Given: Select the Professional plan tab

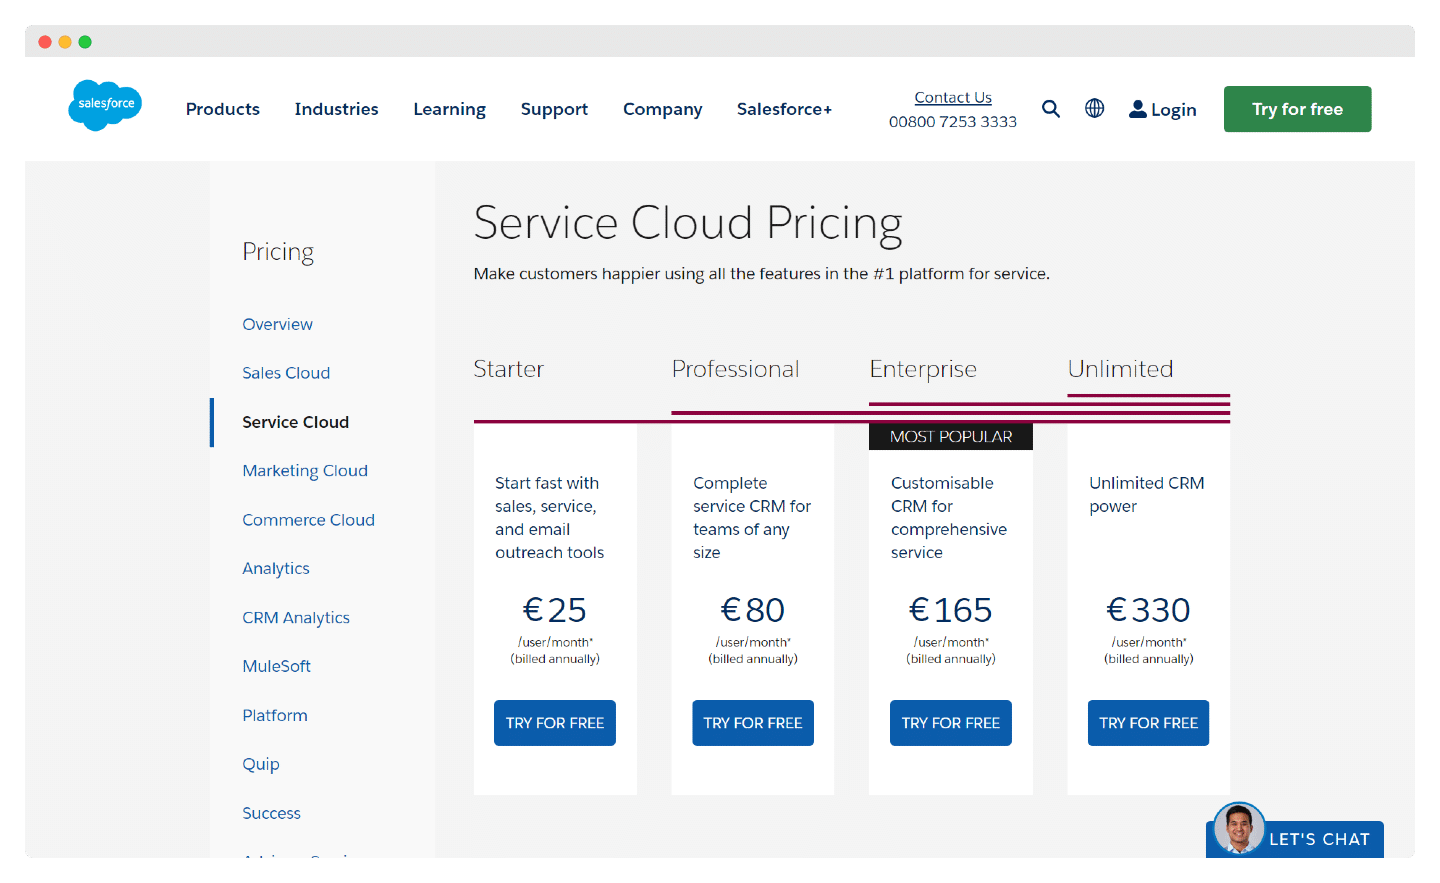Looking at the screenshot, I should (735, 369).
